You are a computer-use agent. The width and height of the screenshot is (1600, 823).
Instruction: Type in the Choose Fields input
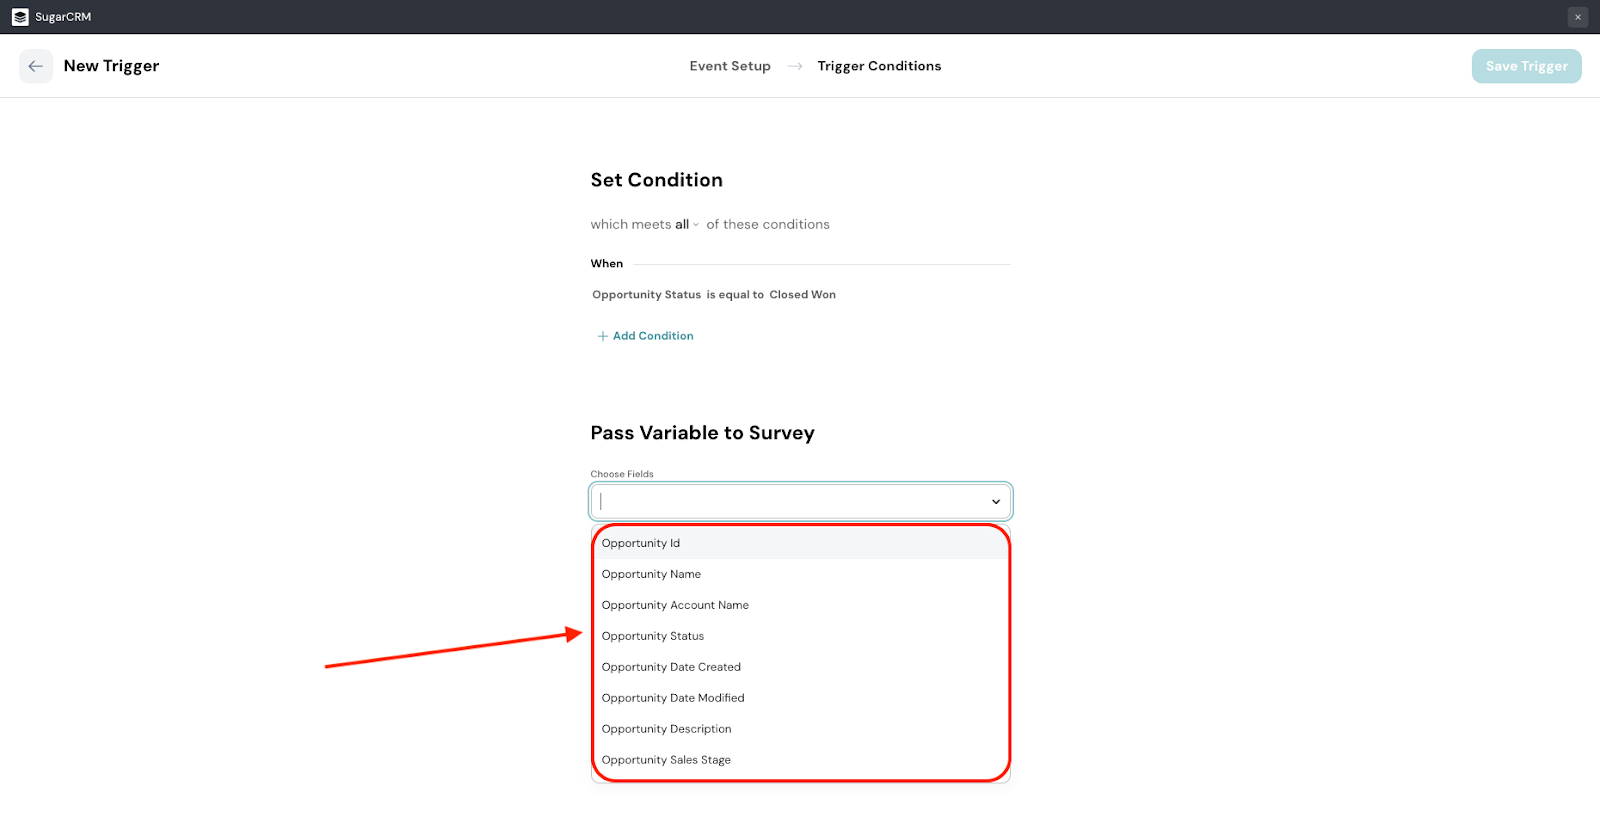point(790,502)
